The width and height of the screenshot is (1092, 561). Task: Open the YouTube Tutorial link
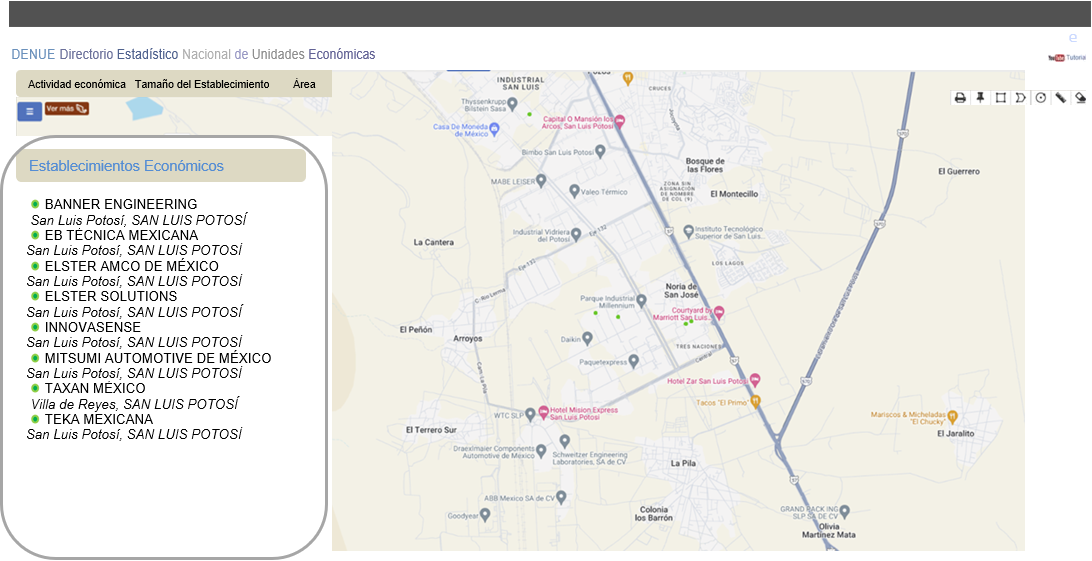pos(1067,58)
